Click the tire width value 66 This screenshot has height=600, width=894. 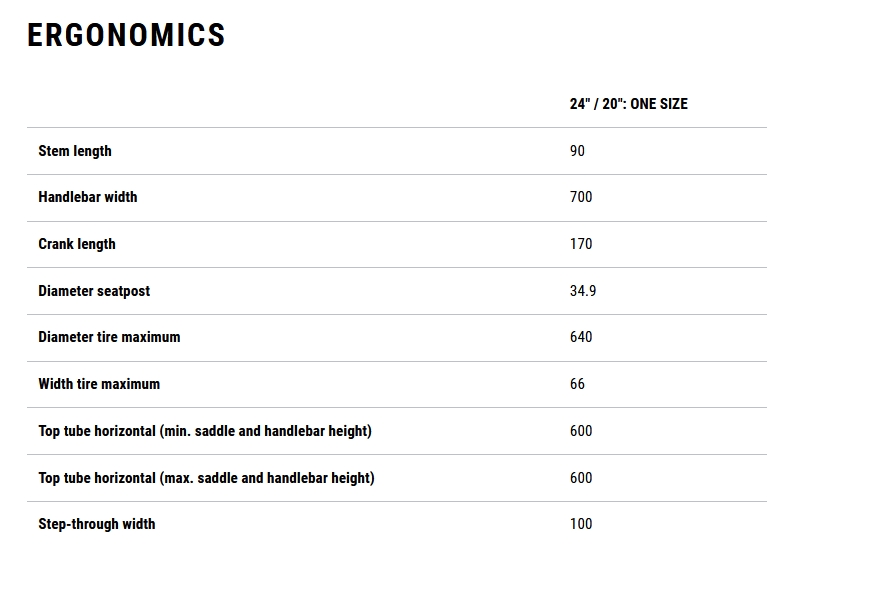(x=577, y=384)
